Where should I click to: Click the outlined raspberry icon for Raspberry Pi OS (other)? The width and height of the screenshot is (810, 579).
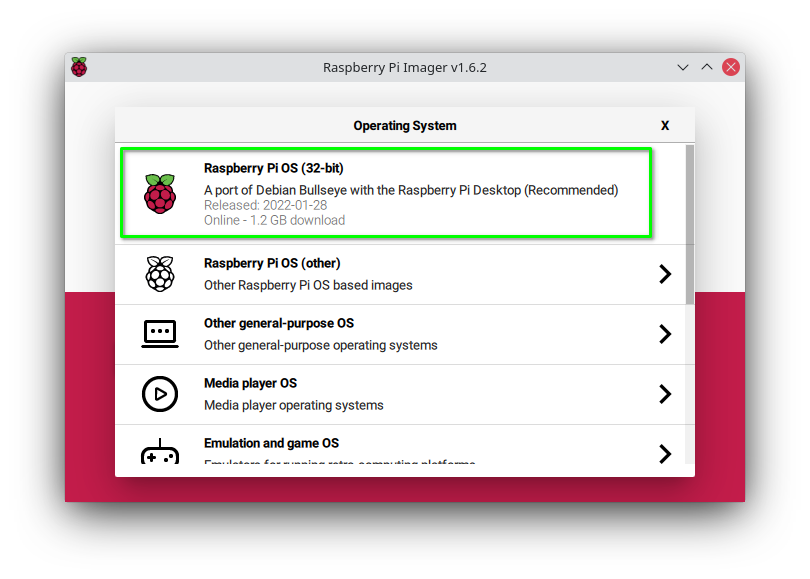tap(160, 274)
